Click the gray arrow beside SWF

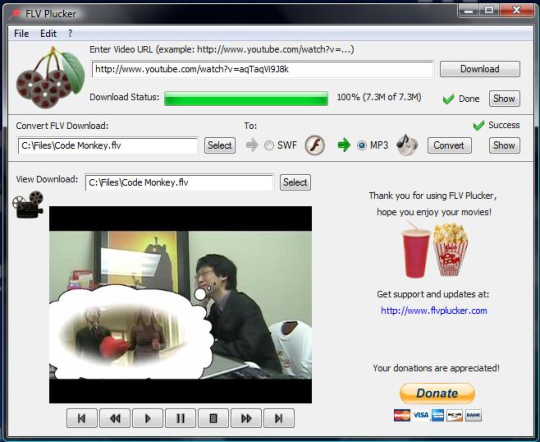point(252,145)
